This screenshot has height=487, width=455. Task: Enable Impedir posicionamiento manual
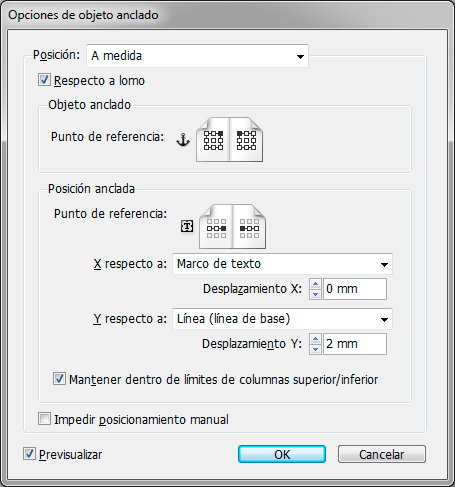click(x=44, y=419)
